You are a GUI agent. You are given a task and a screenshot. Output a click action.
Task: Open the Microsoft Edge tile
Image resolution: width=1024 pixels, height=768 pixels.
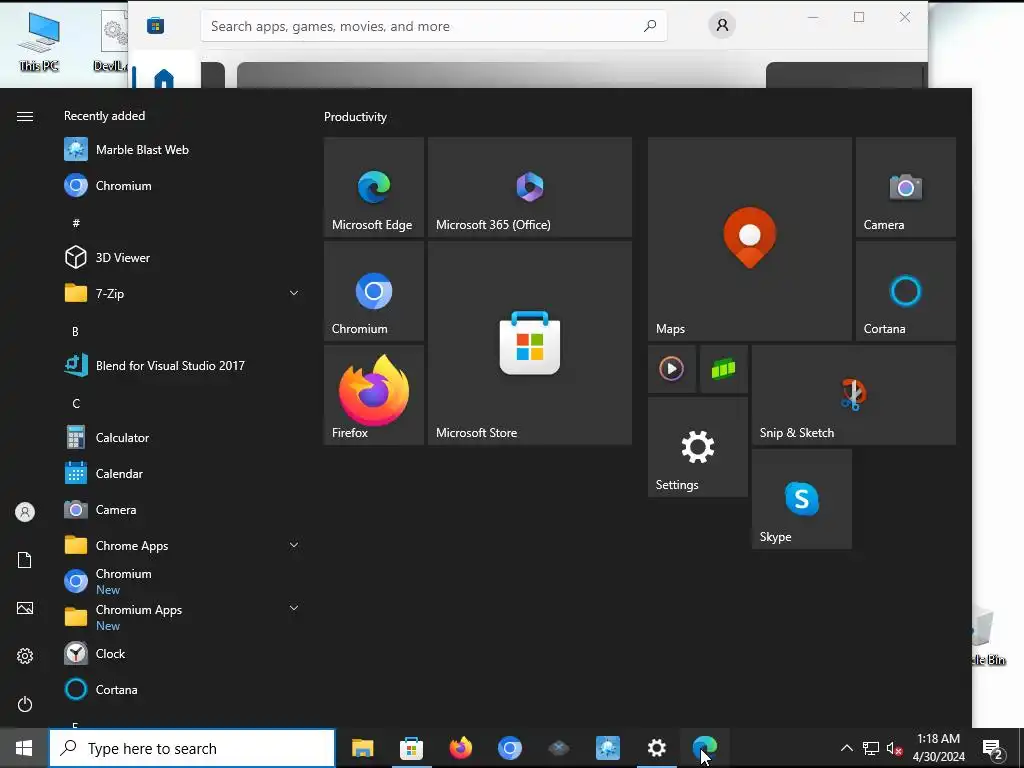(374, 187)
